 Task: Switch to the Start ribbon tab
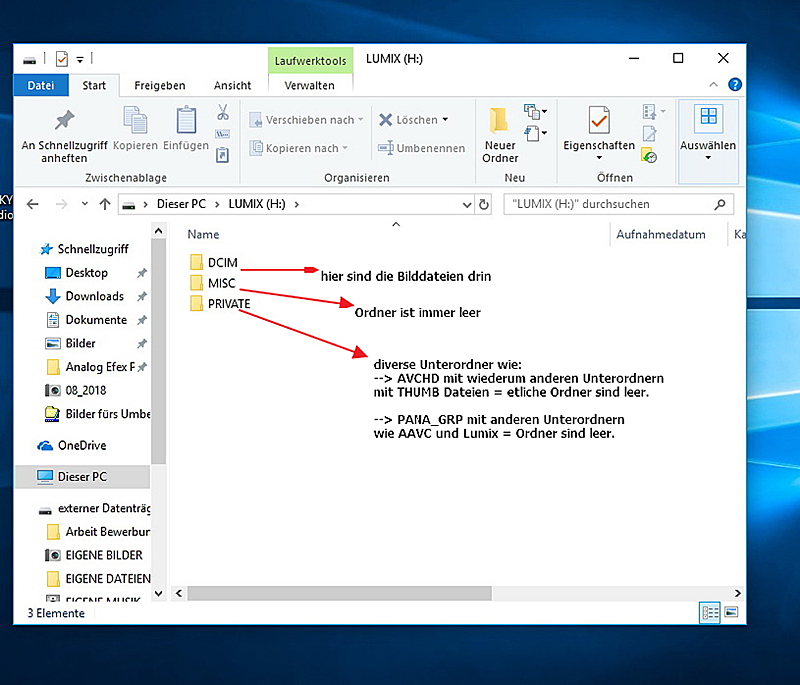(x=94, y=85)
